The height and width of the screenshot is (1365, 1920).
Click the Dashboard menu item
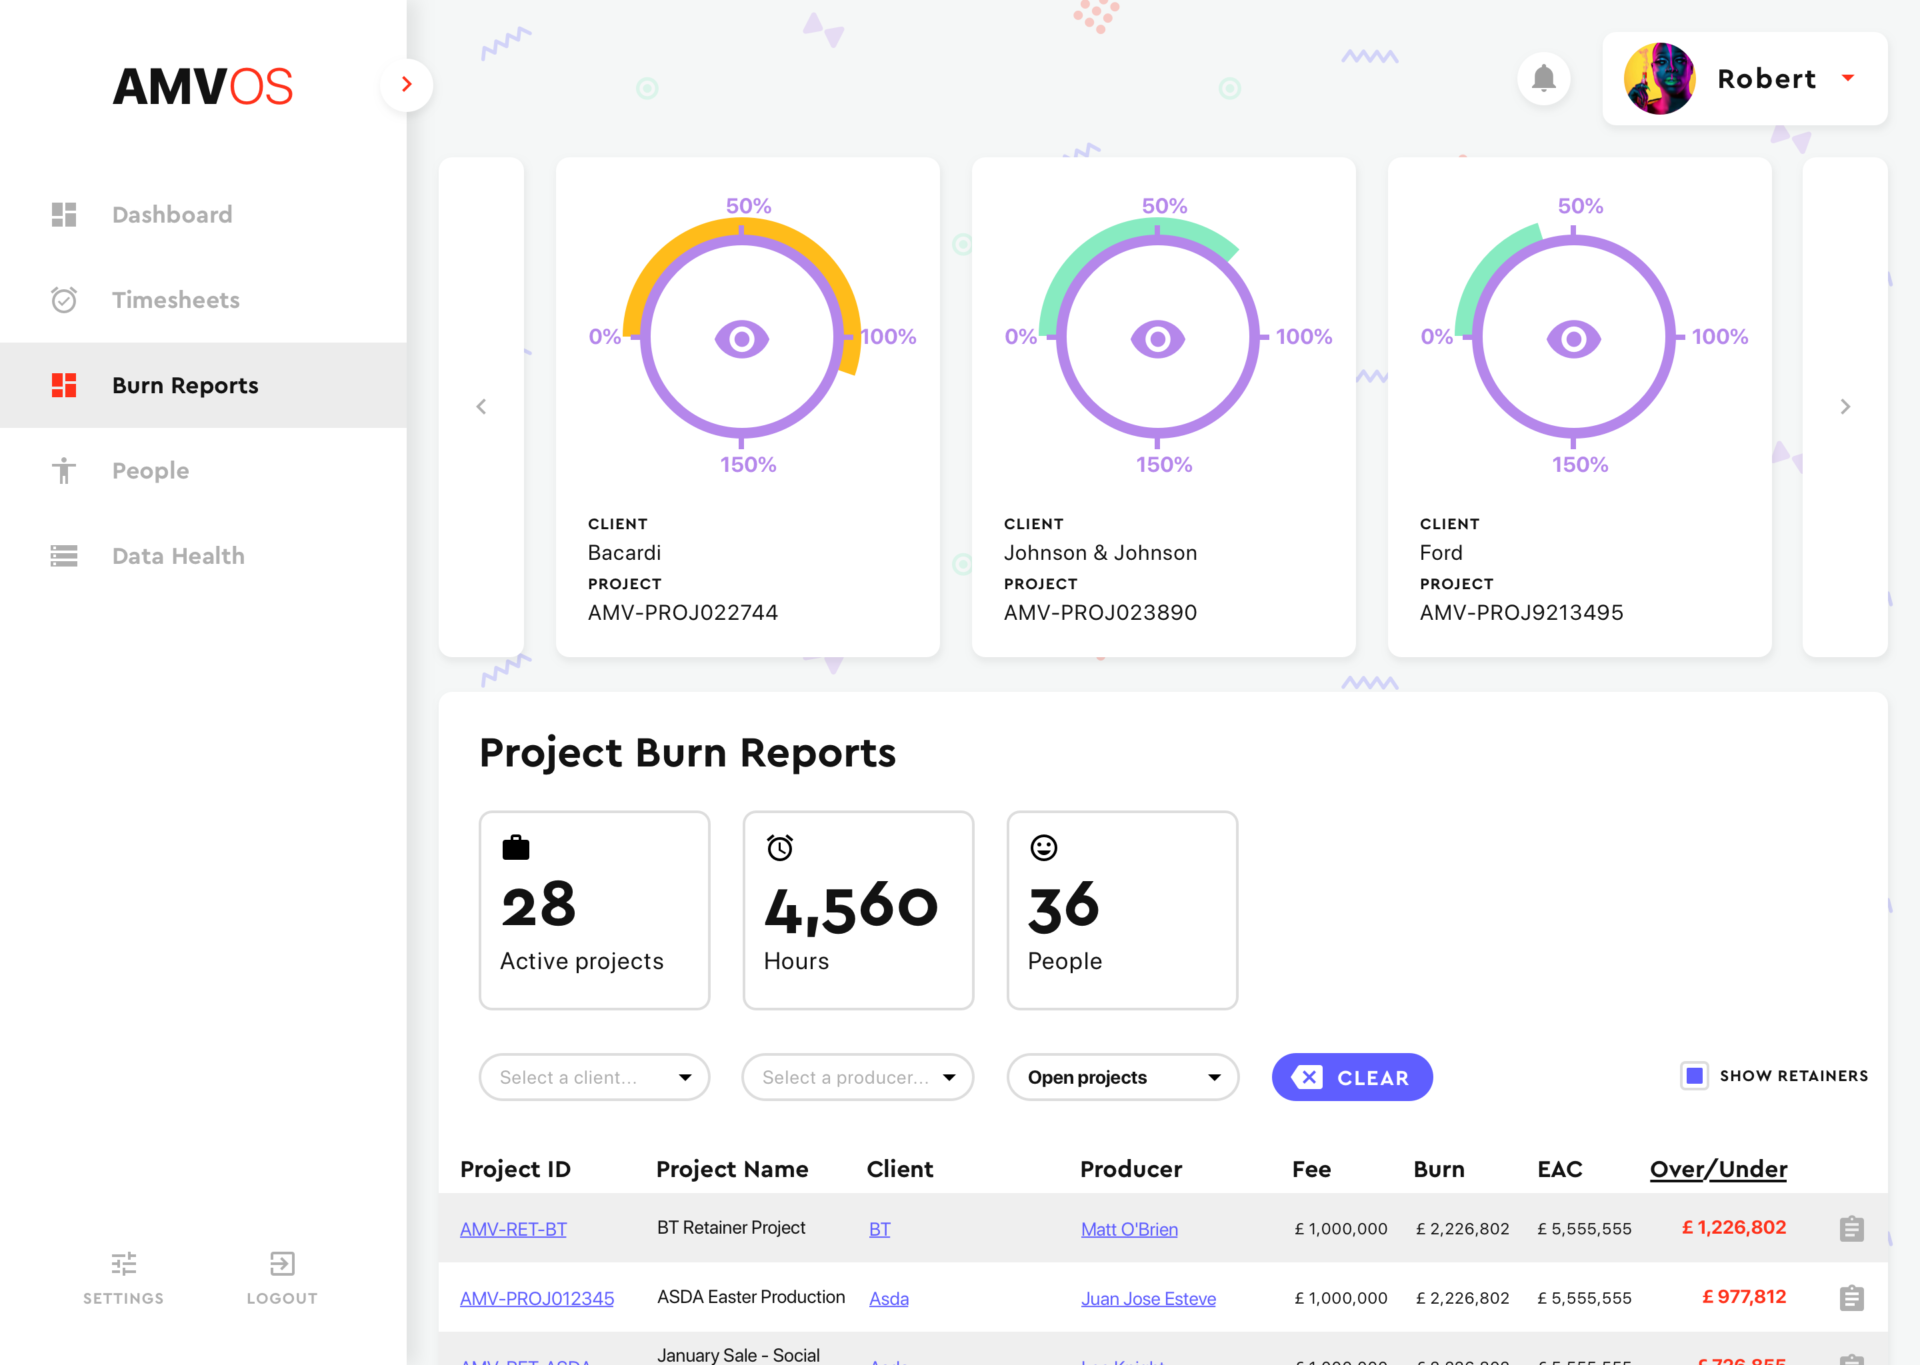tap(171, 214)
